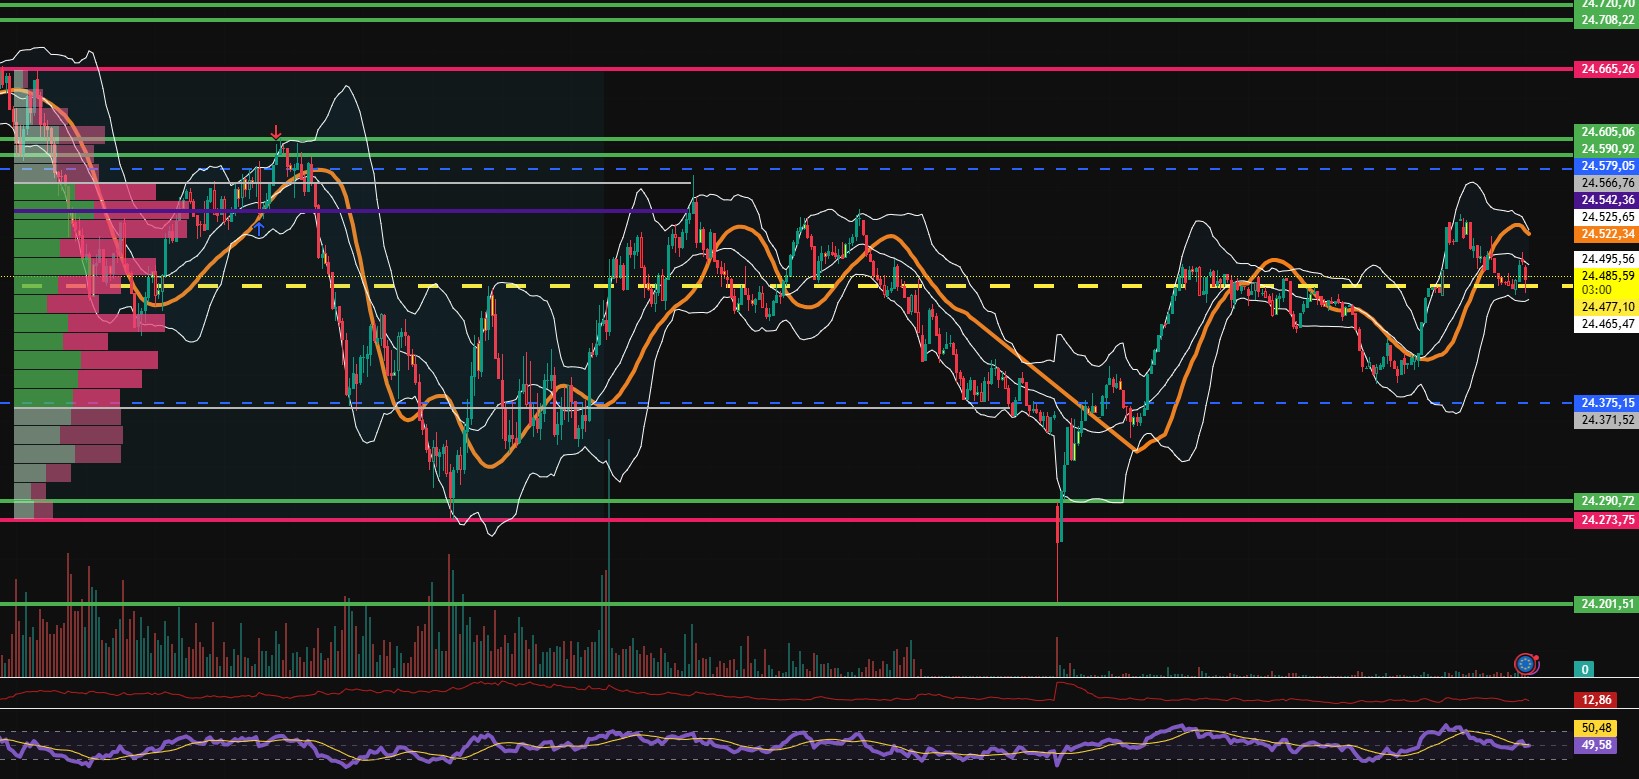Viewport: 1639px width, 779px height.
Task: Click the green 24.605,06 price label
Action: pyautogui.click(x=1606, y=132)
